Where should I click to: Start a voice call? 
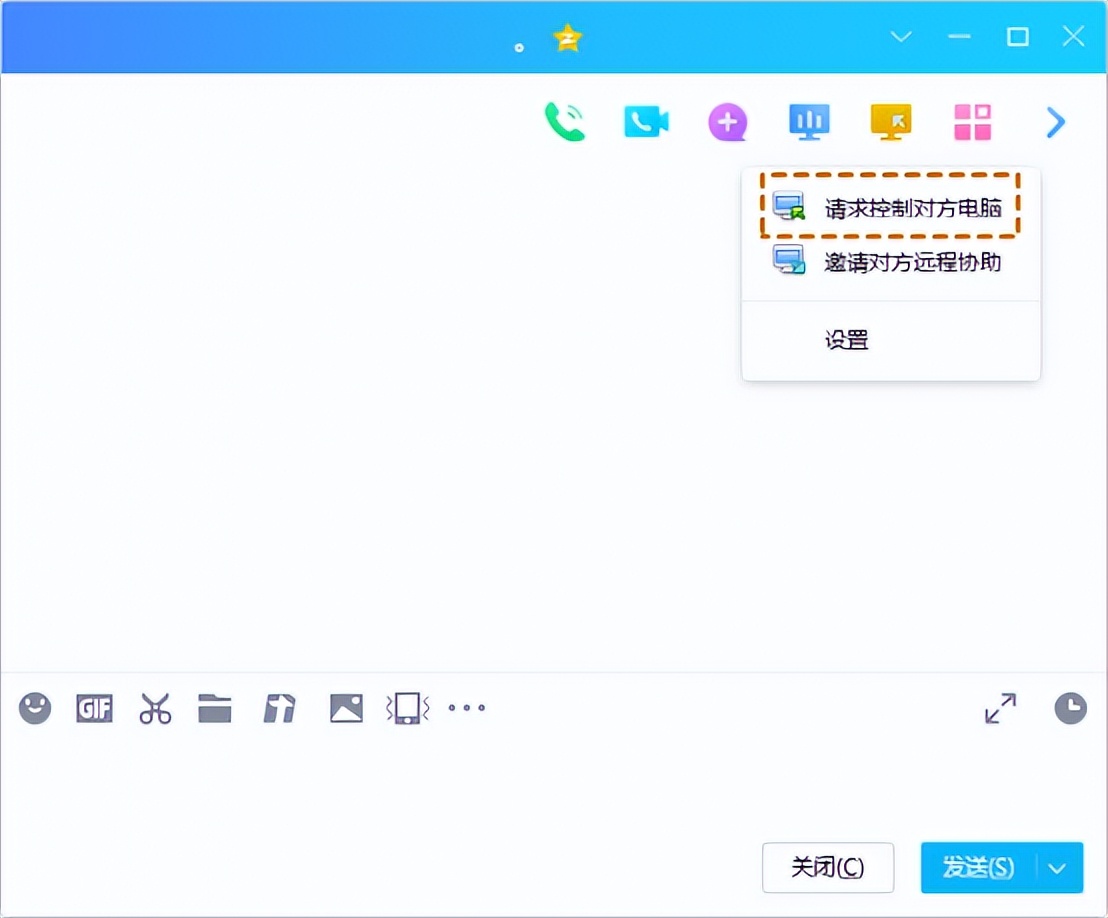565,122
